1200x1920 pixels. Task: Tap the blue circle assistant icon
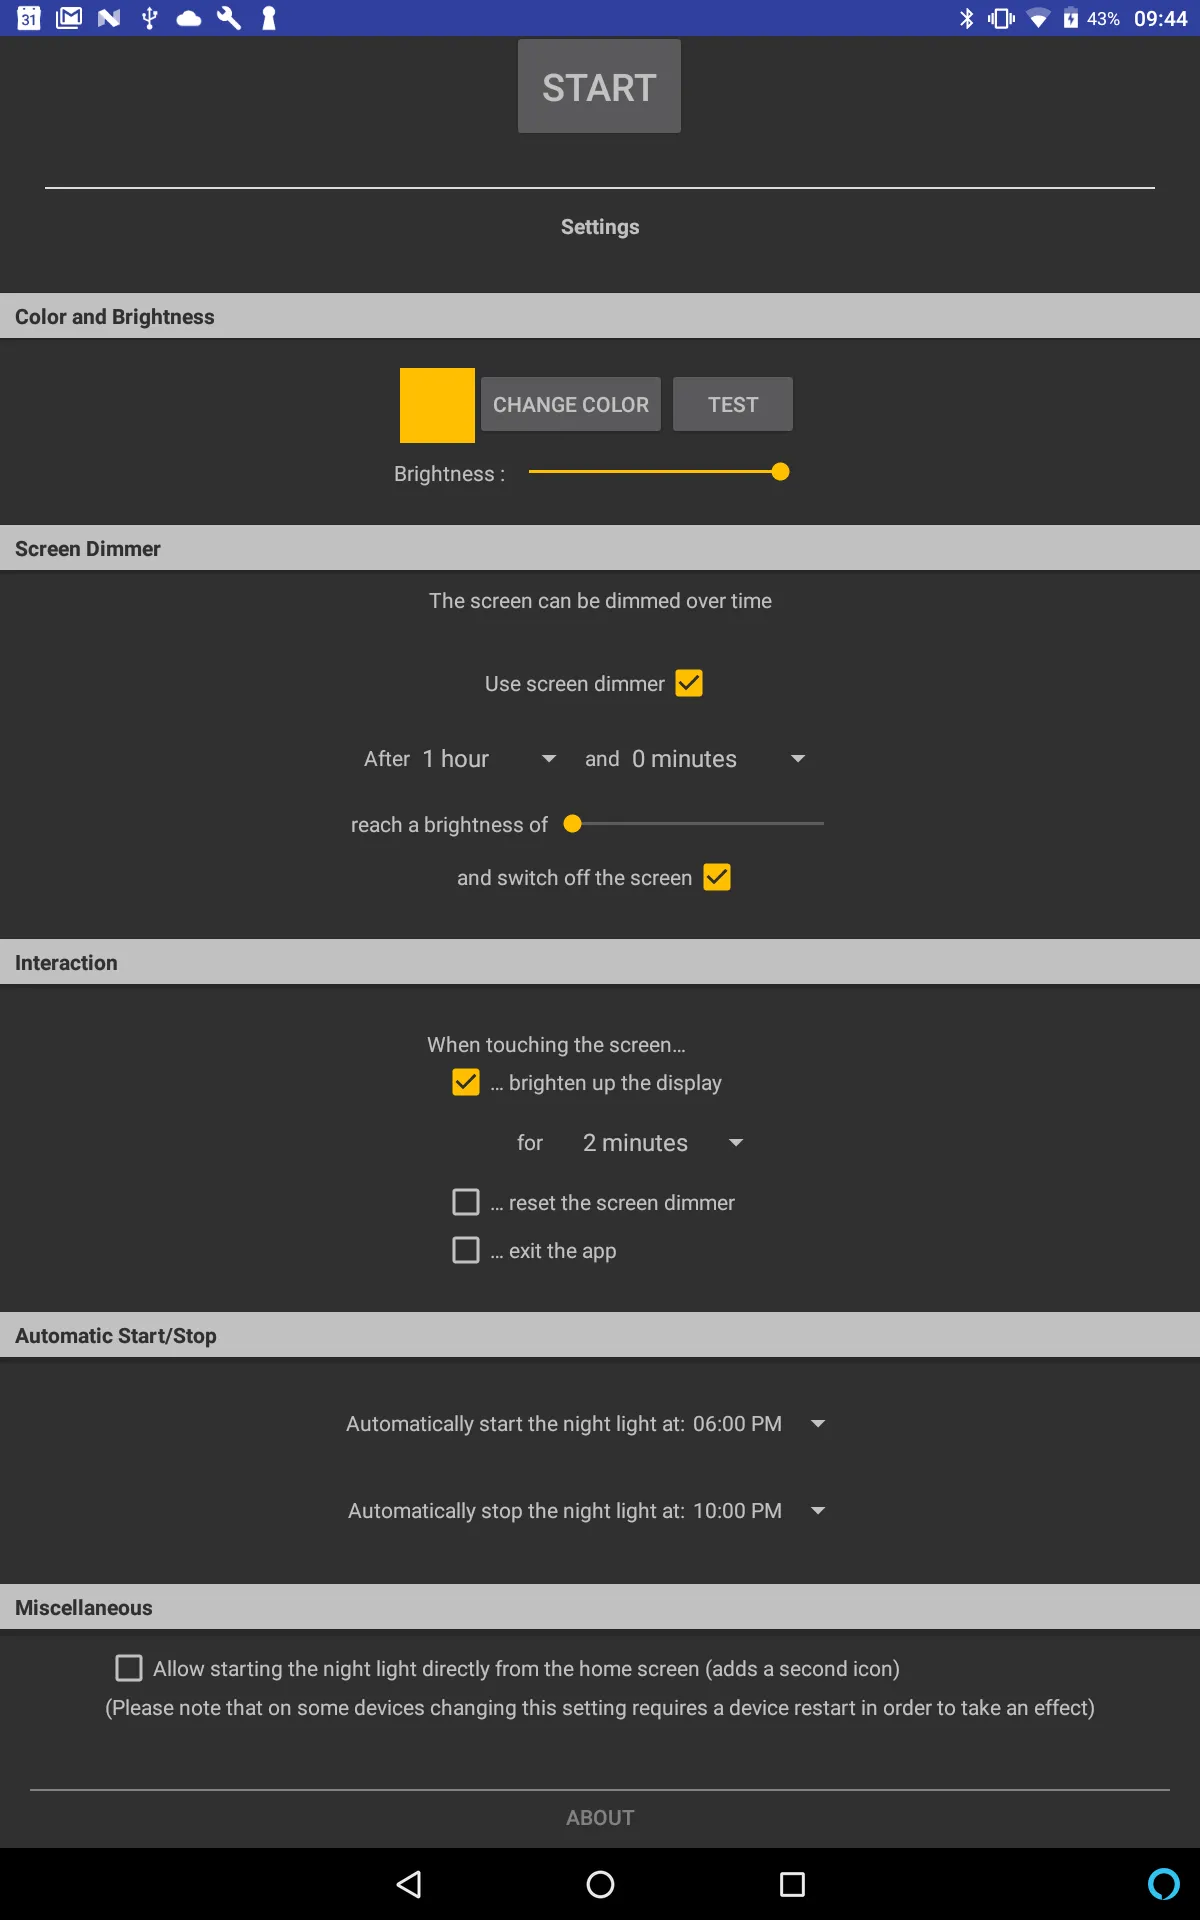(x=1163, y=1884)
